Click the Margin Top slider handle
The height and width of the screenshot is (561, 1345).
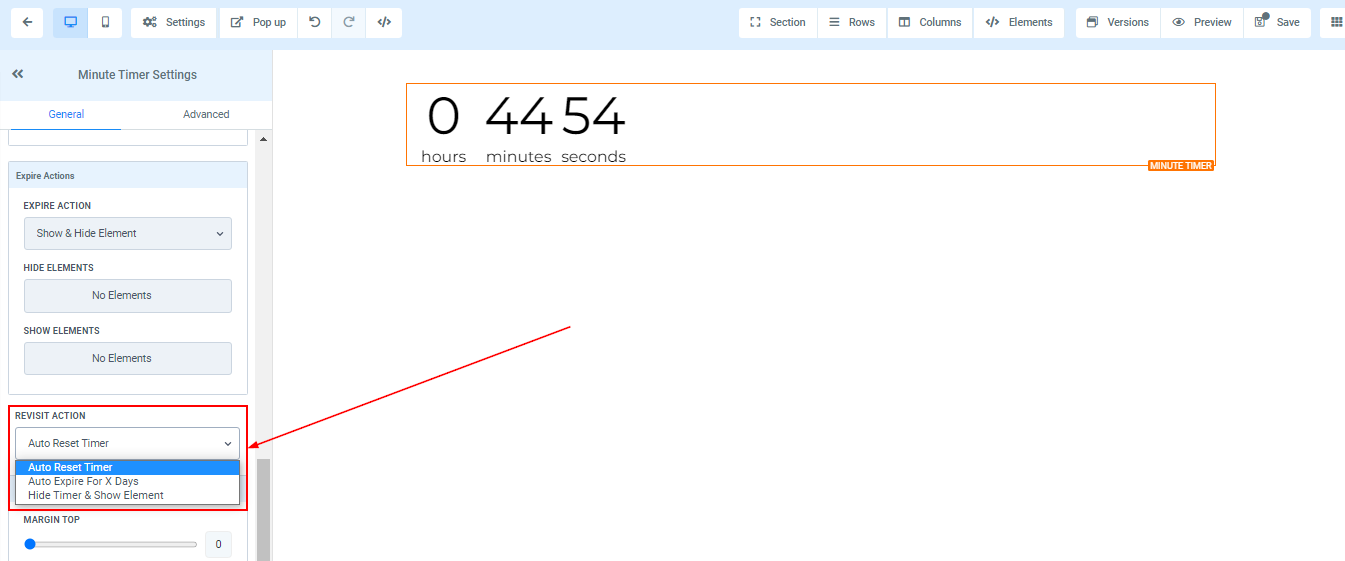[30, 544]
